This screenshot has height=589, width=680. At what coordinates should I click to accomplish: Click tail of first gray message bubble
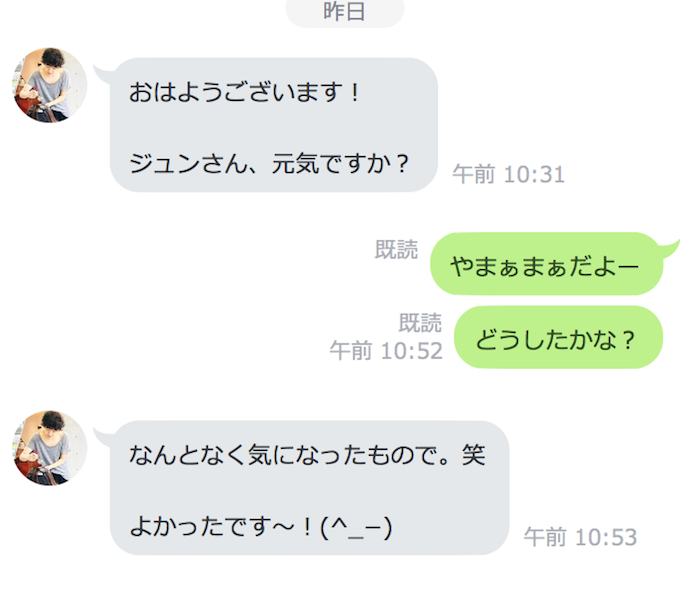[x=102, y=74]
